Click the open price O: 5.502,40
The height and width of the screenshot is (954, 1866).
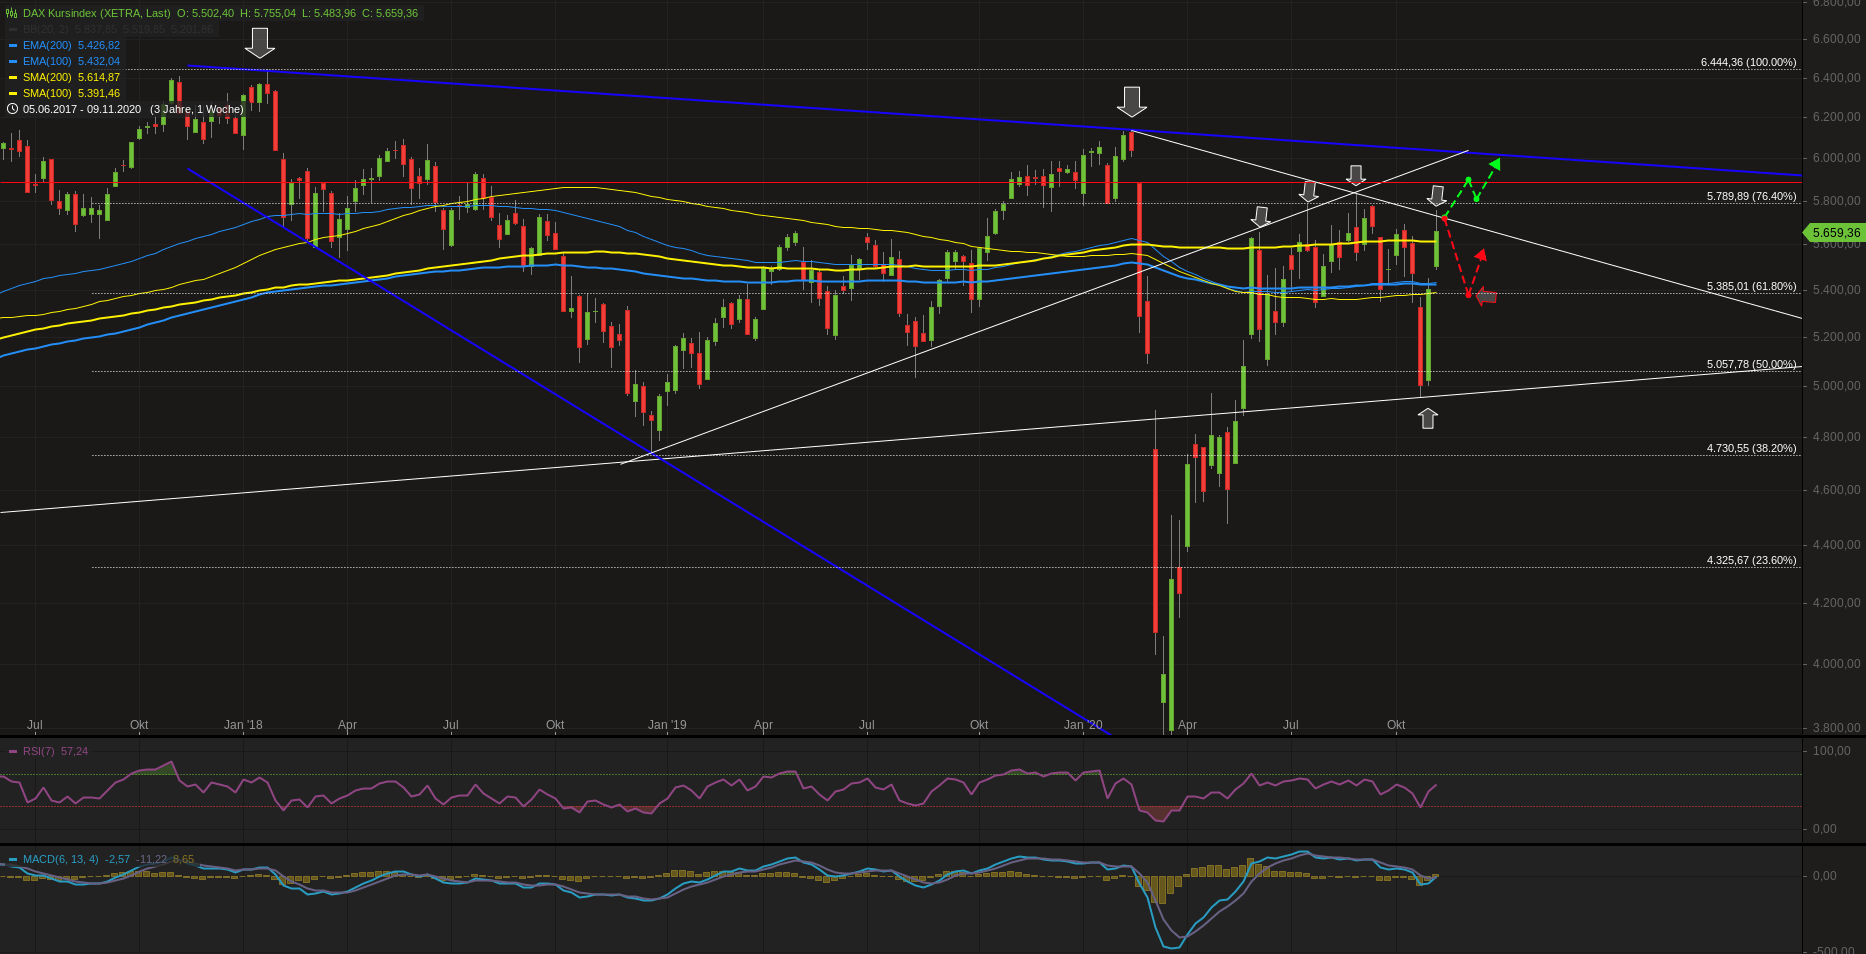tap(205, 13)
